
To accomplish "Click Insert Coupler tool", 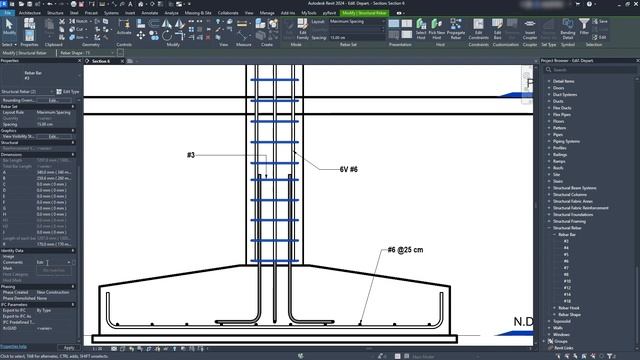I will 529,29.
